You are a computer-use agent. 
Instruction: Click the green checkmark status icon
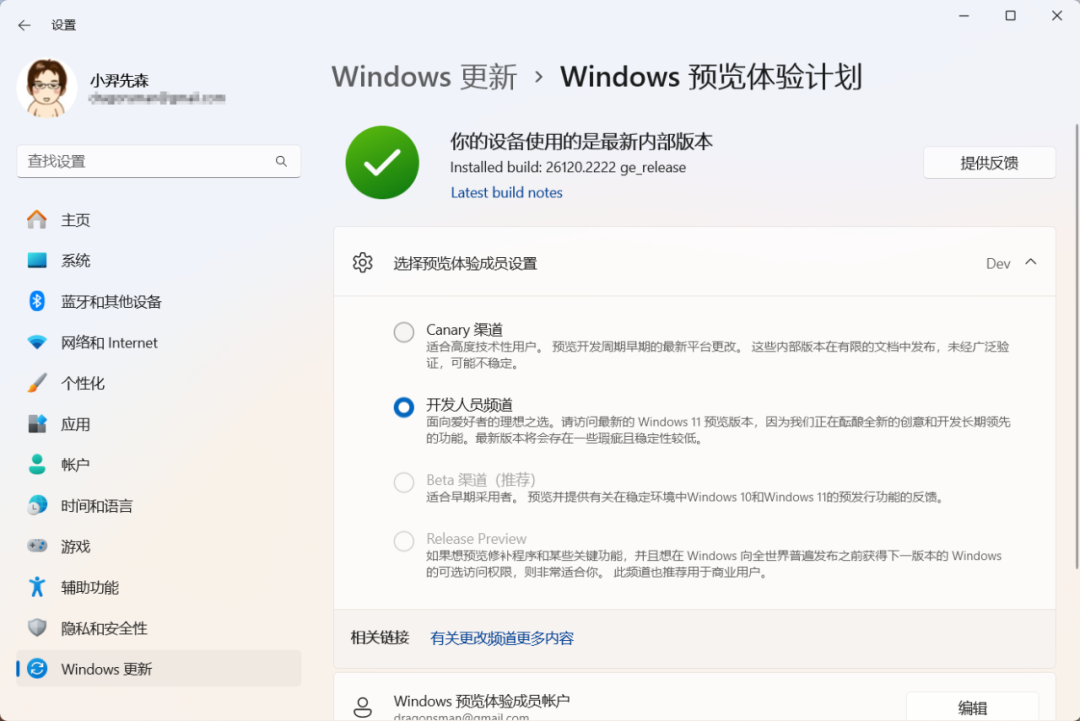[x=382, y=163]
